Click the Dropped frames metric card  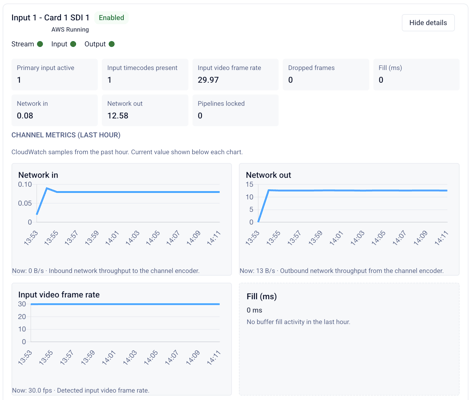pos(326,75)
